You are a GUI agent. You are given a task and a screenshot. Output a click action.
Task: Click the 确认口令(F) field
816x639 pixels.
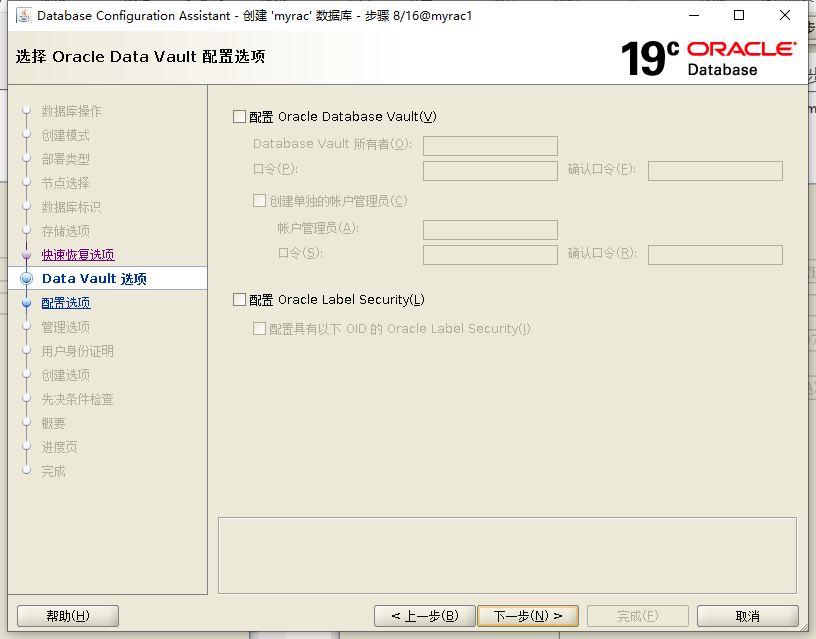click(x=715, y=171)
